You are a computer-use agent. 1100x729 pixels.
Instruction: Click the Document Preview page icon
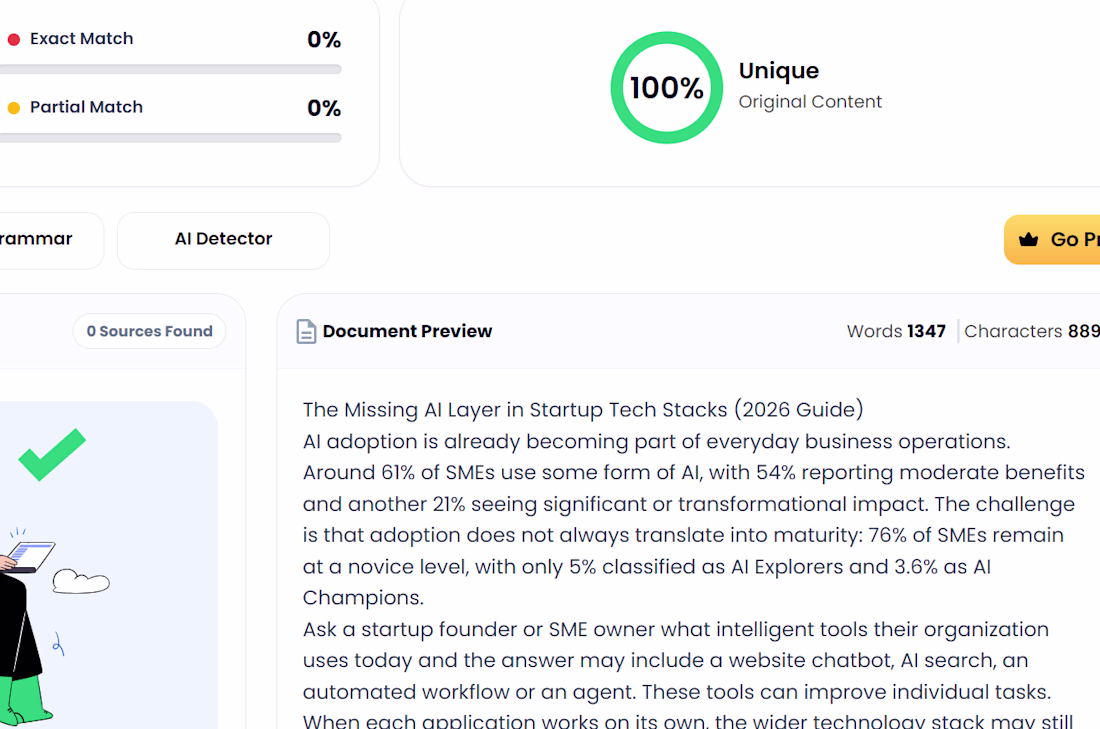point(306,331)
